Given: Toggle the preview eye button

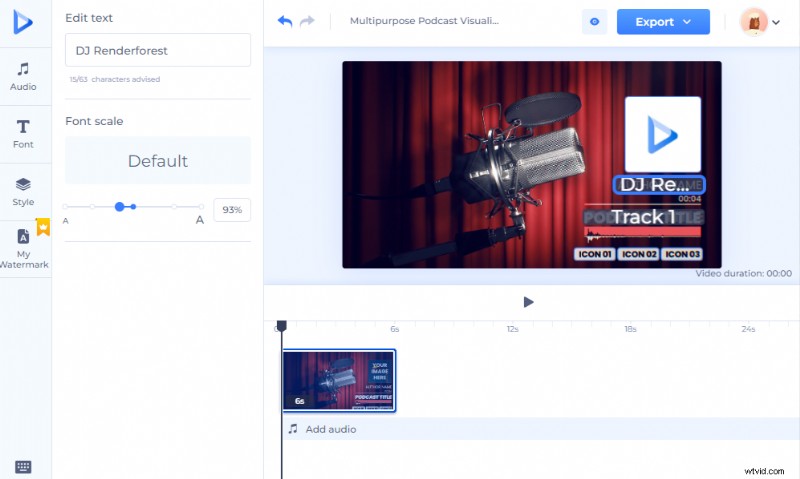Looking at the screenshot, I should click(594, 22).
